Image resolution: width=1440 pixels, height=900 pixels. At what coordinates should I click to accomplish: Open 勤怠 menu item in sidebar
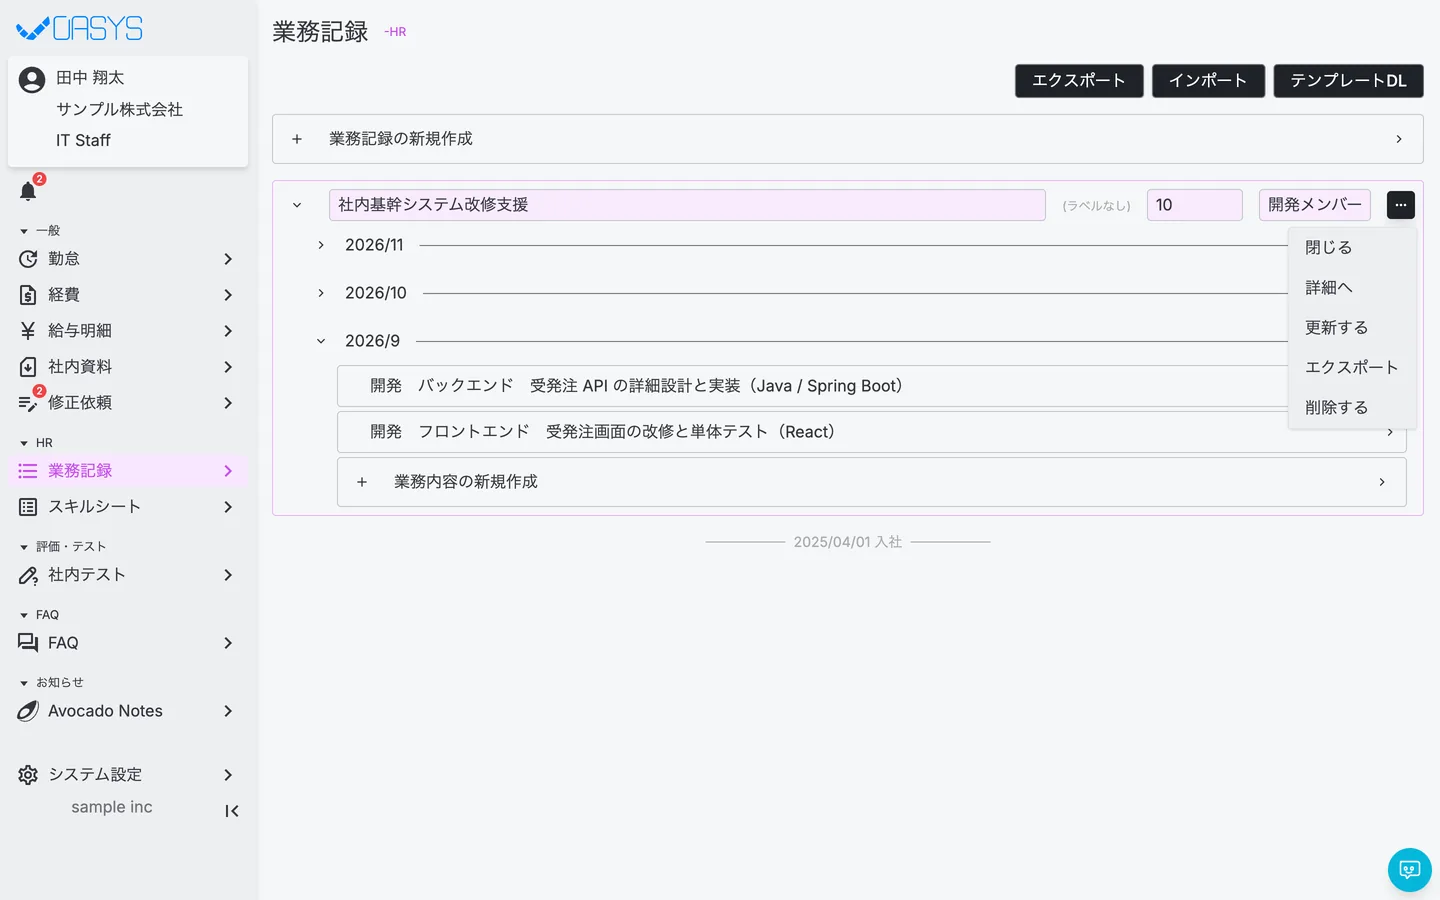[x=127, y=259]
